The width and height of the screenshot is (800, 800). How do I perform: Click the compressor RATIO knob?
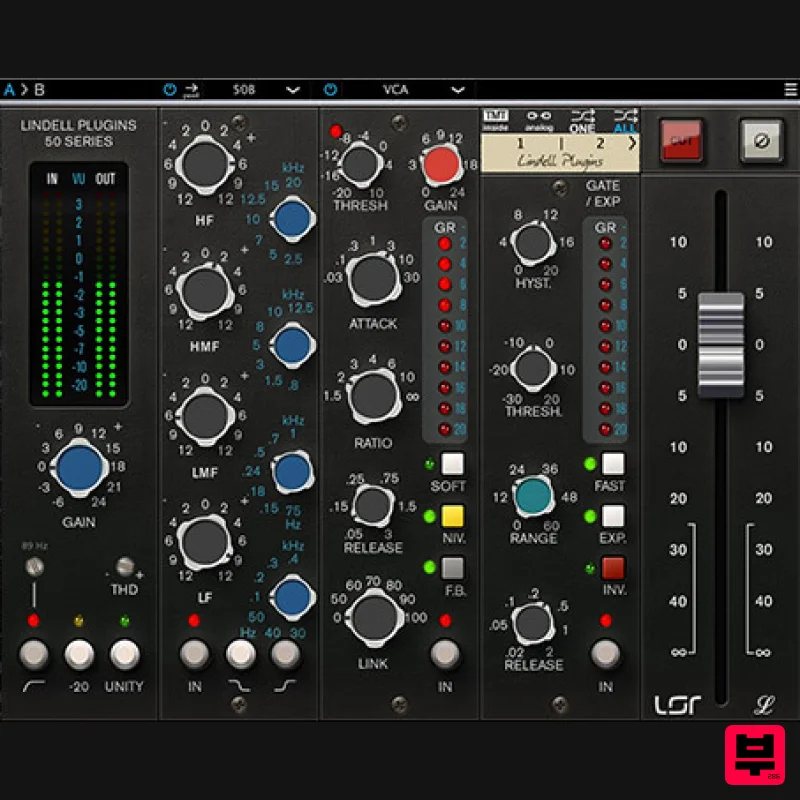coord(373,397)
